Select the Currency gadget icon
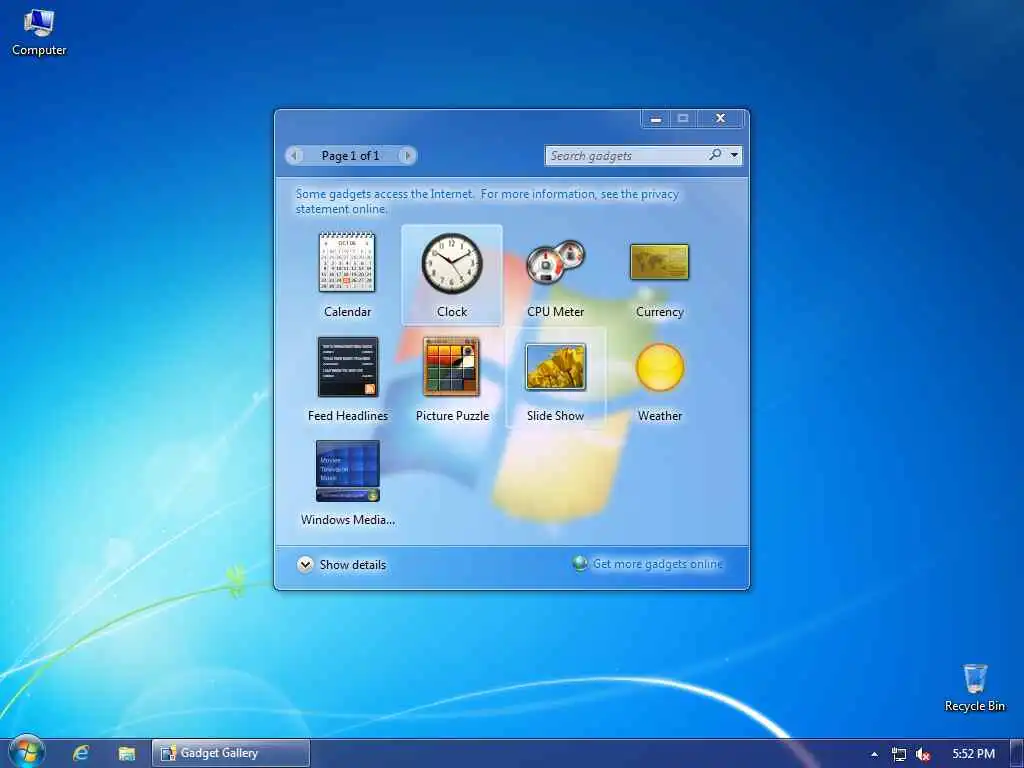This screenshot has width=1024, height=768. 659,262
